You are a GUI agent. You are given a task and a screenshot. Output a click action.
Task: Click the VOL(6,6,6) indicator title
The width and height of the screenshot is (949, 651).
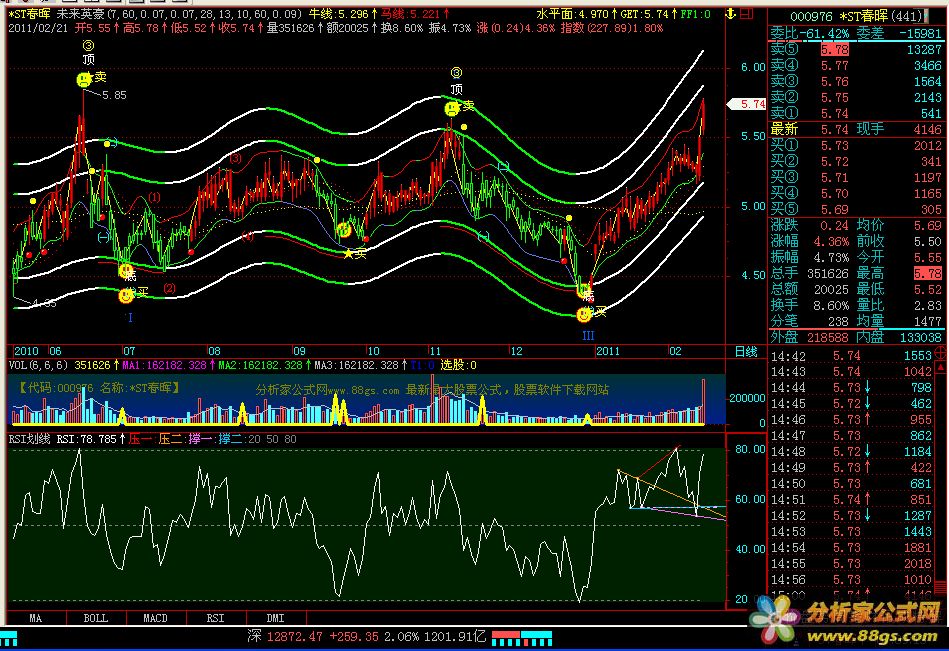(38, 365)
